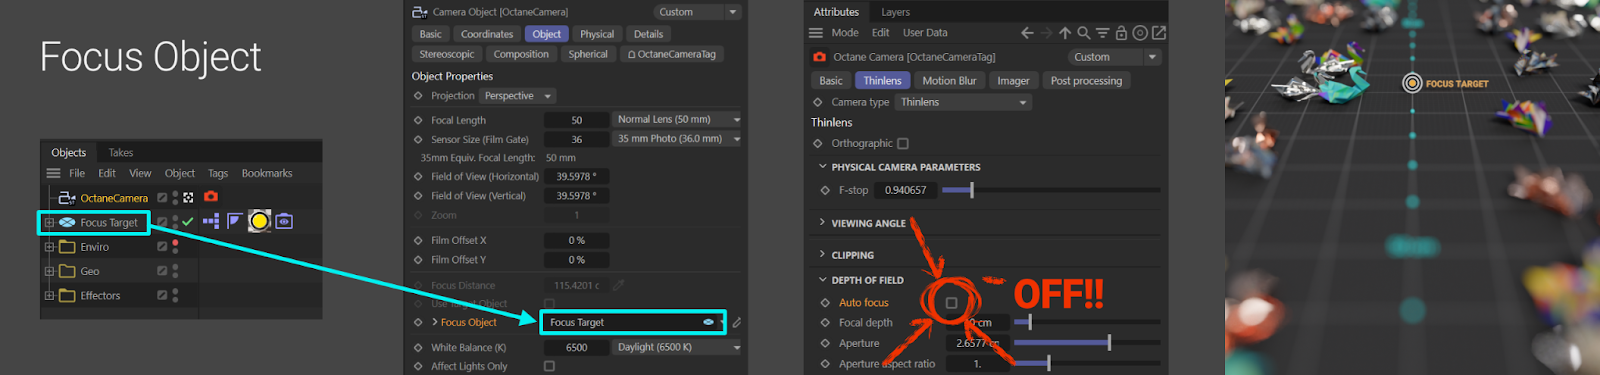The image size is (1600, 375).
Task: Switch to the Motion Blur tab
Action: (949, 81)
